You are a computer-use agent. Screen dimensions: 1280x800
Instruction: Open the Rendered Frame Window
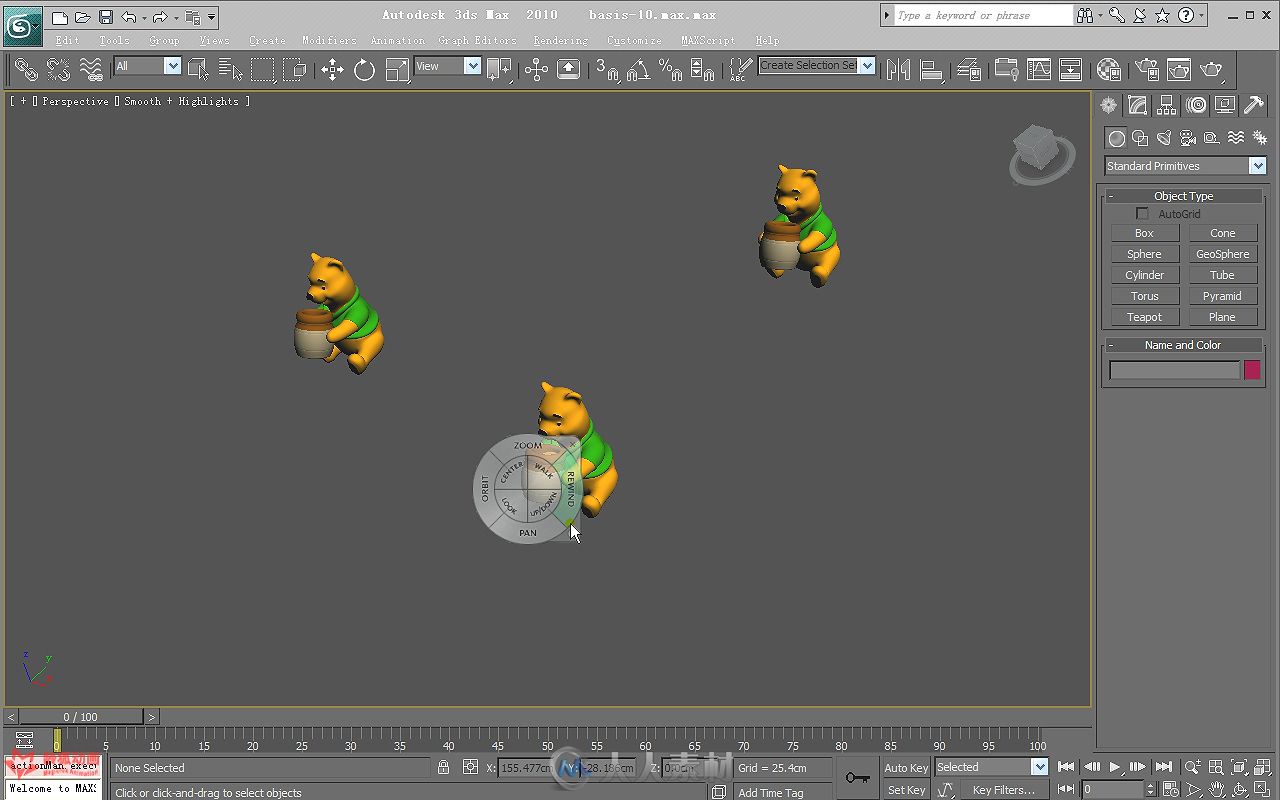(x=1179, y=69)
